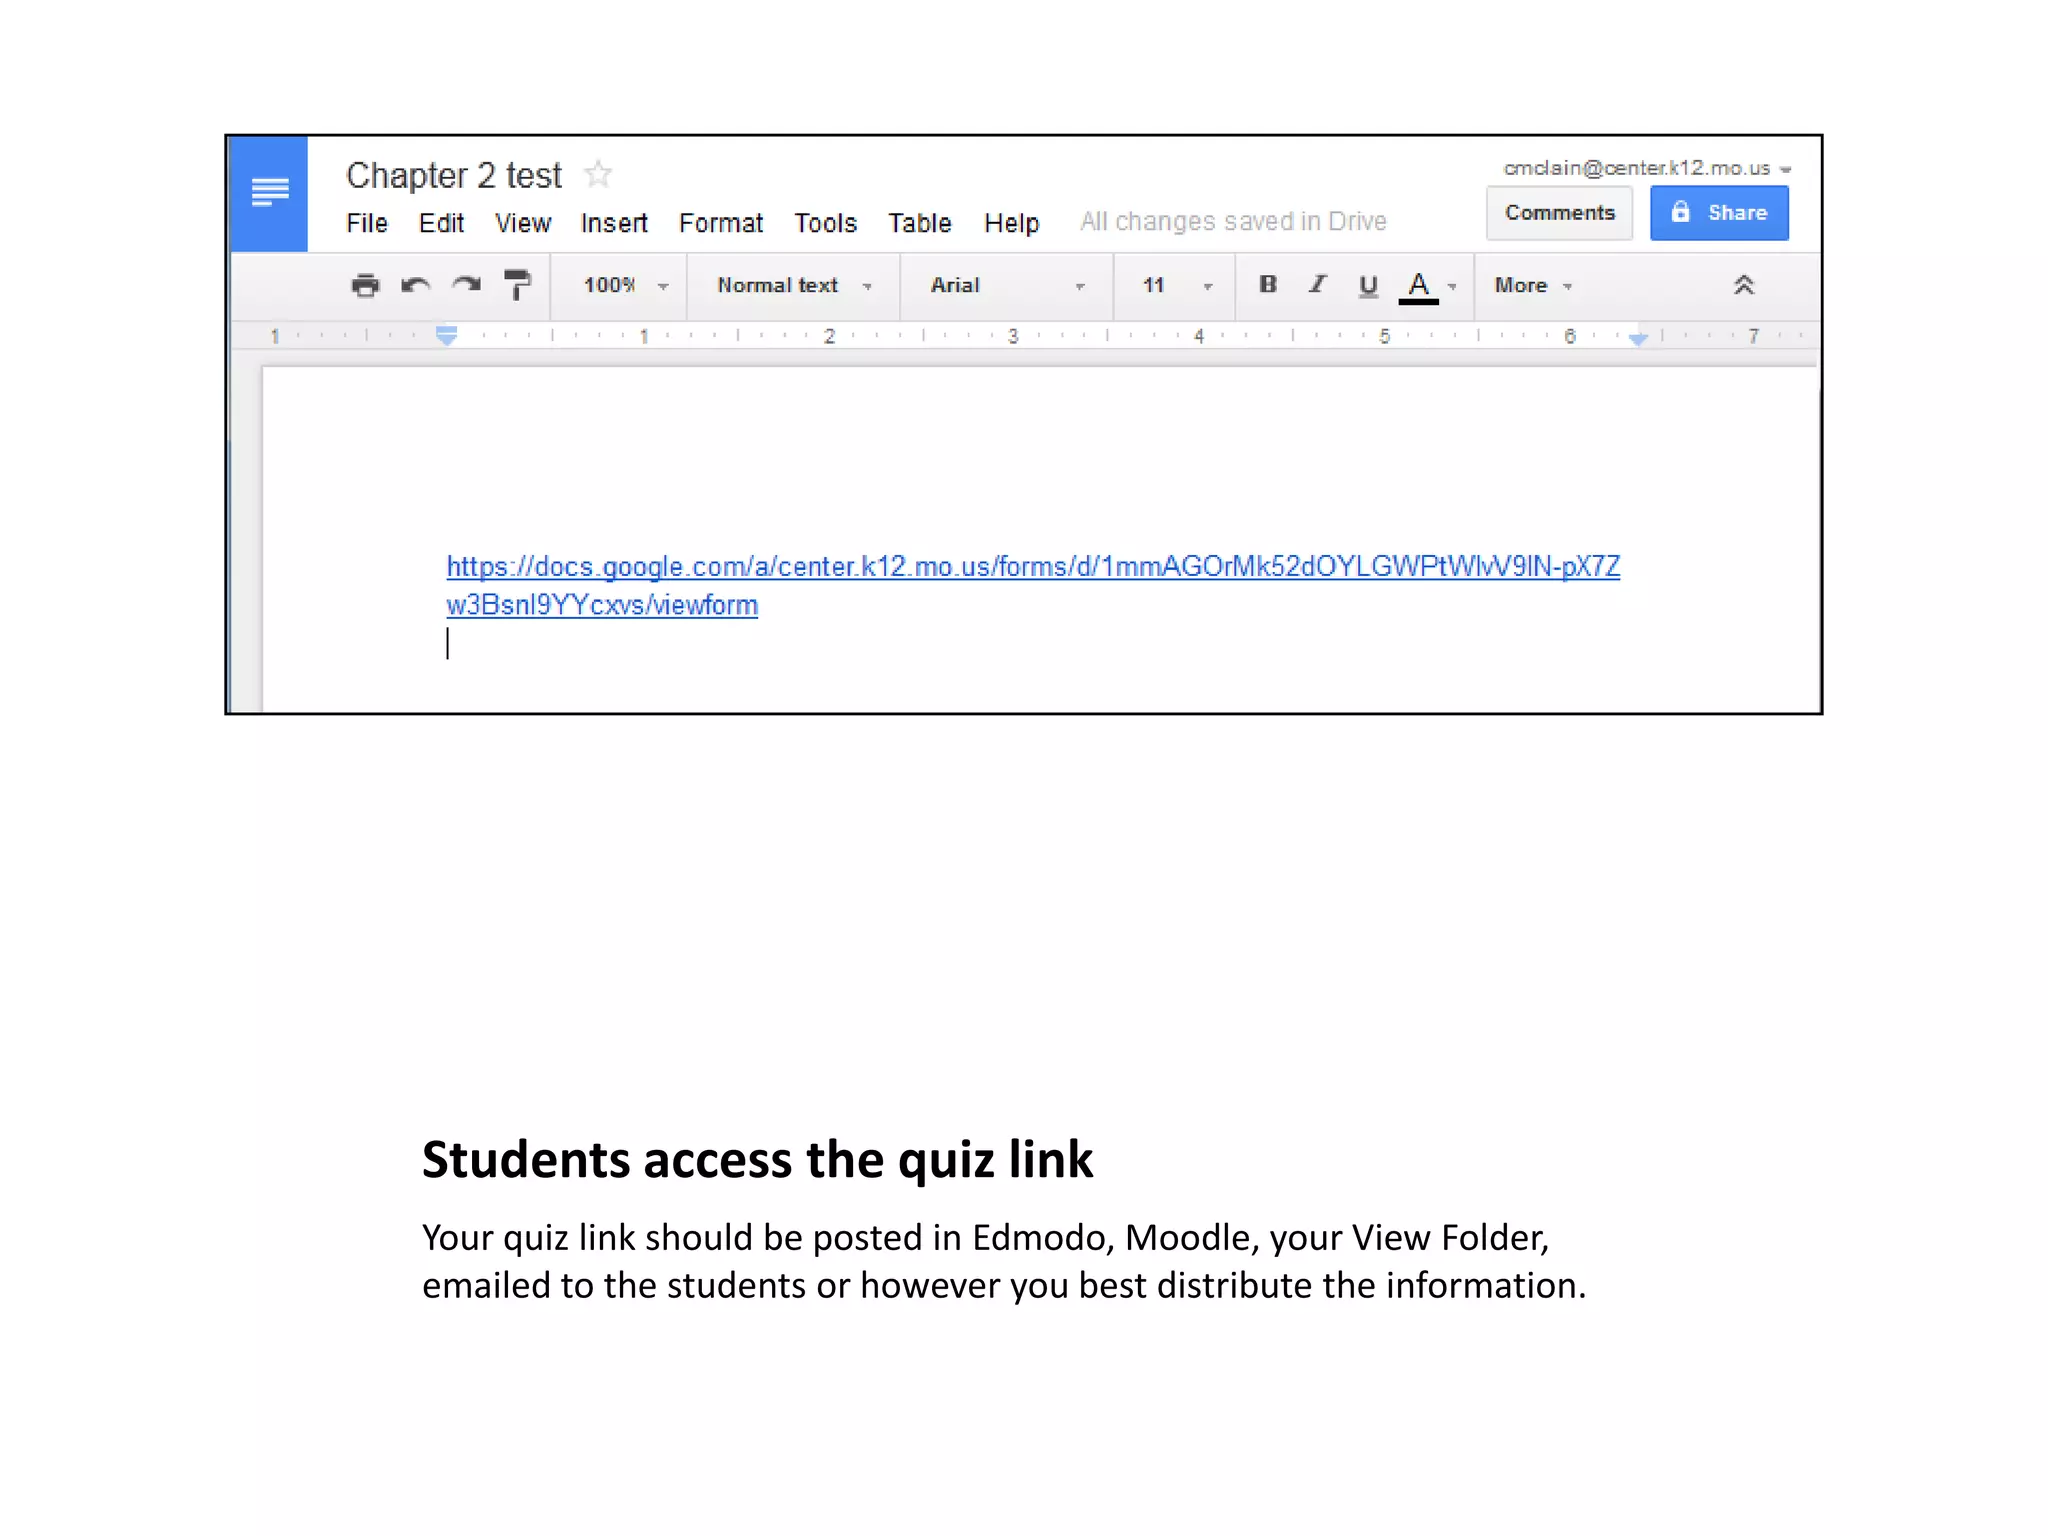The image size is (2048, 1536).
Task: Toggle underline formatting
Action: 1368,286
